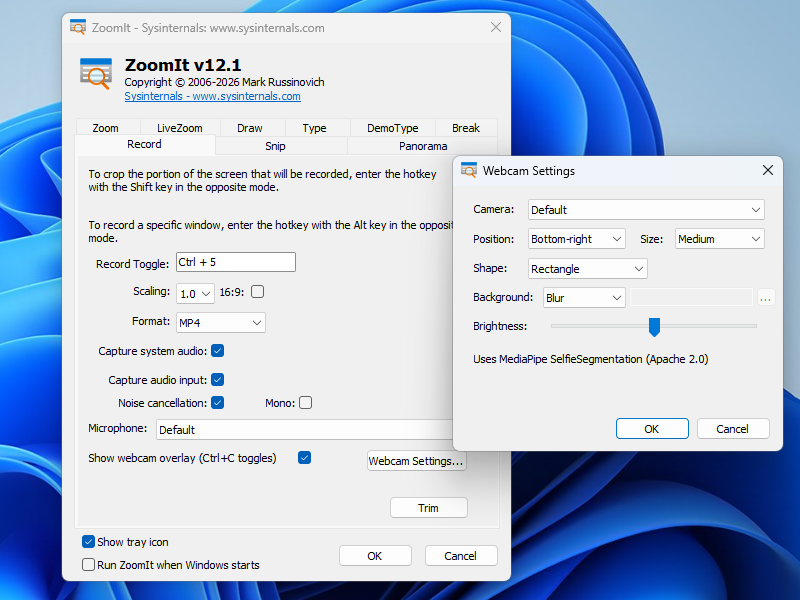Click the MediaPipe SelfieSegmentation license text
This screenshot has width=800, height=600.
(x=590, y=359)
